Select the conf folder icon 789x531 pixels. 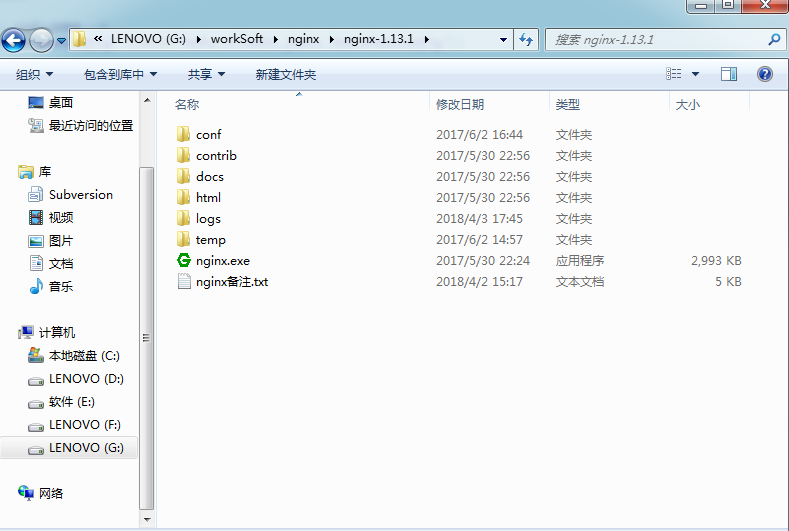click(x=183, y=134)
